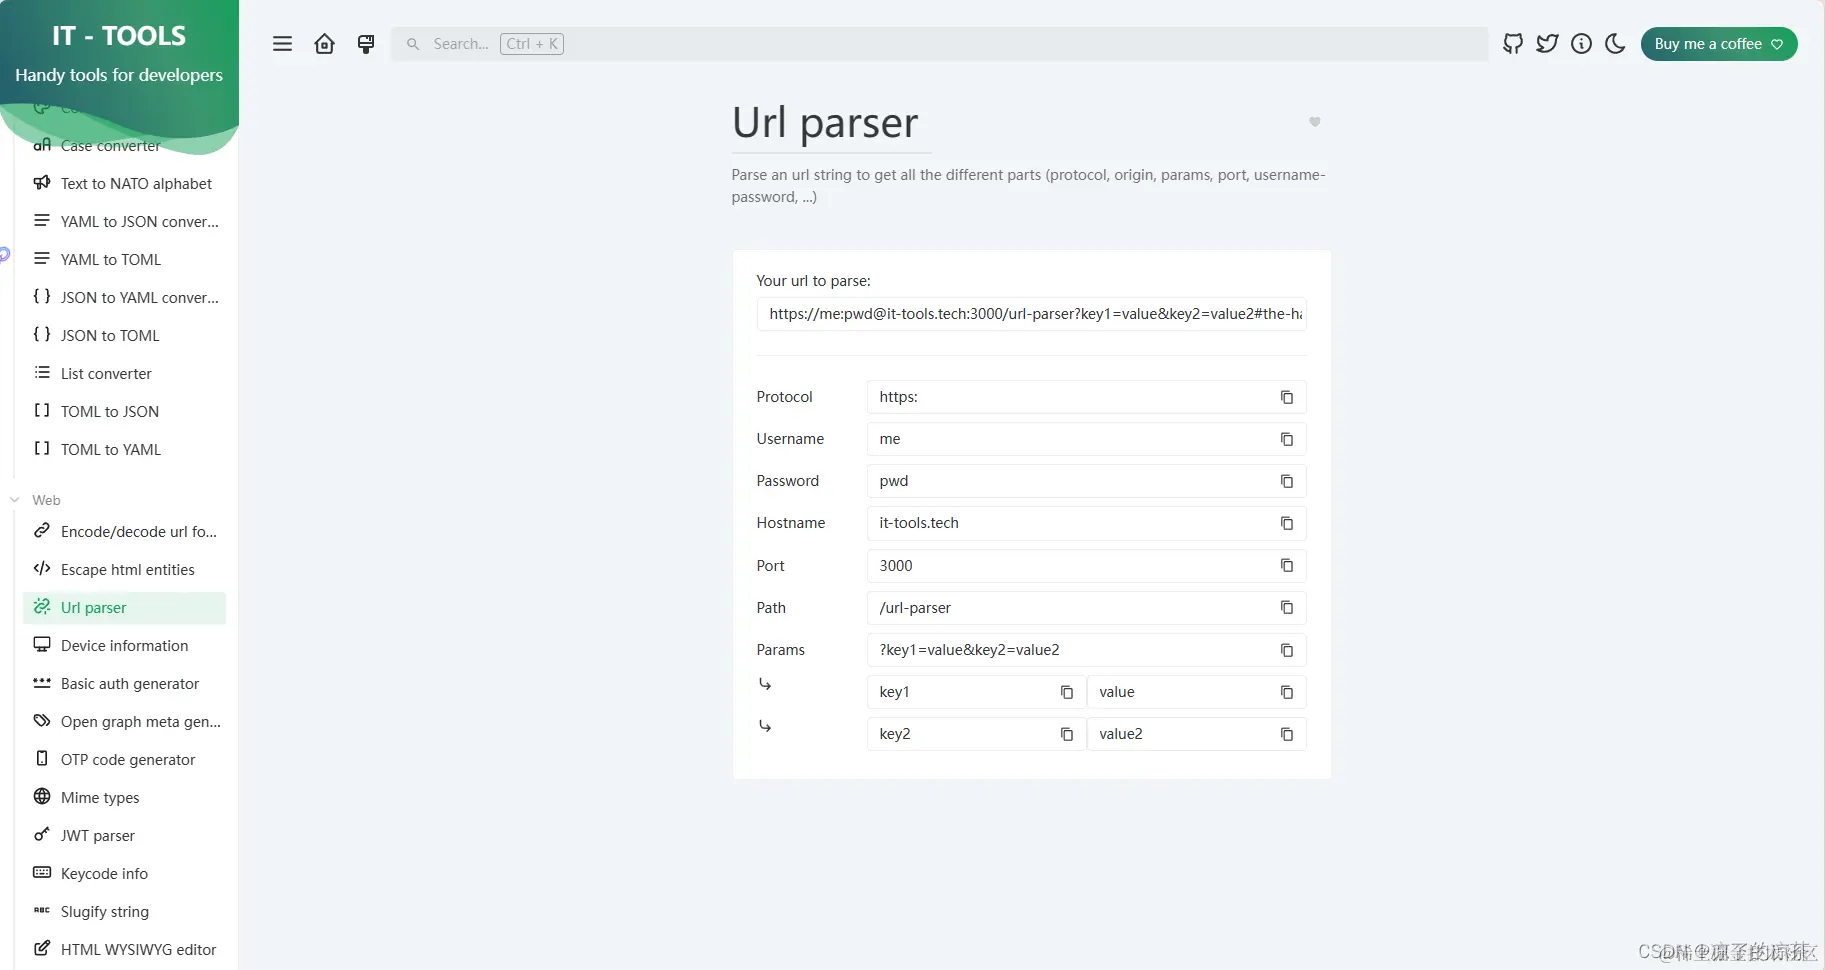
Task: Open the GitHub repository icon
Action: tap(1513, 44)
